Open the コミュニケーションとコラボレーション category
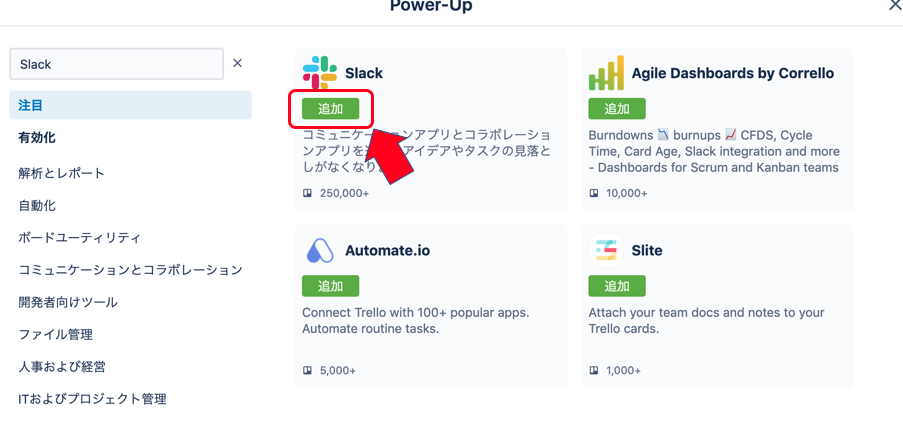 point(130,270)
